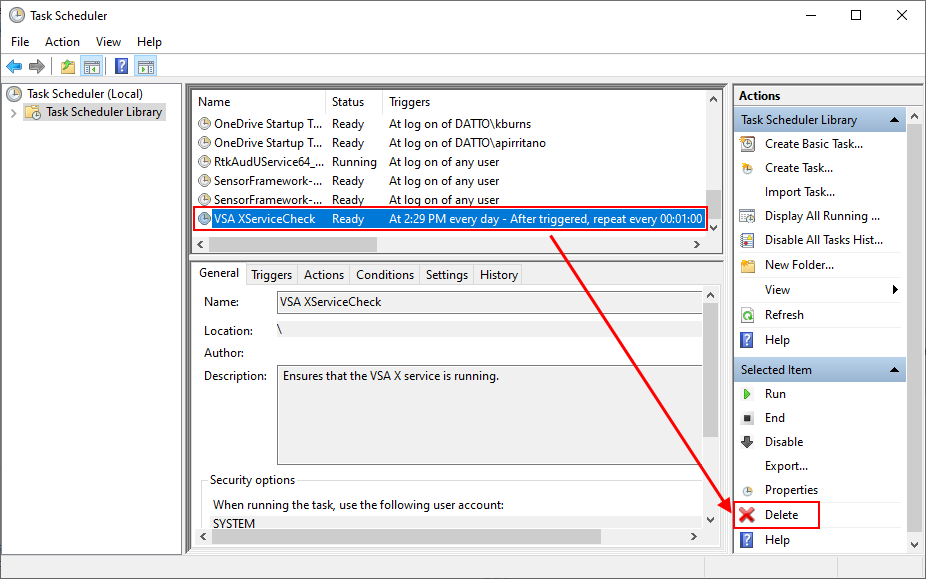The image size is (926, 579).
Task: Click Help under Selected Item actions
Action: 777,540
